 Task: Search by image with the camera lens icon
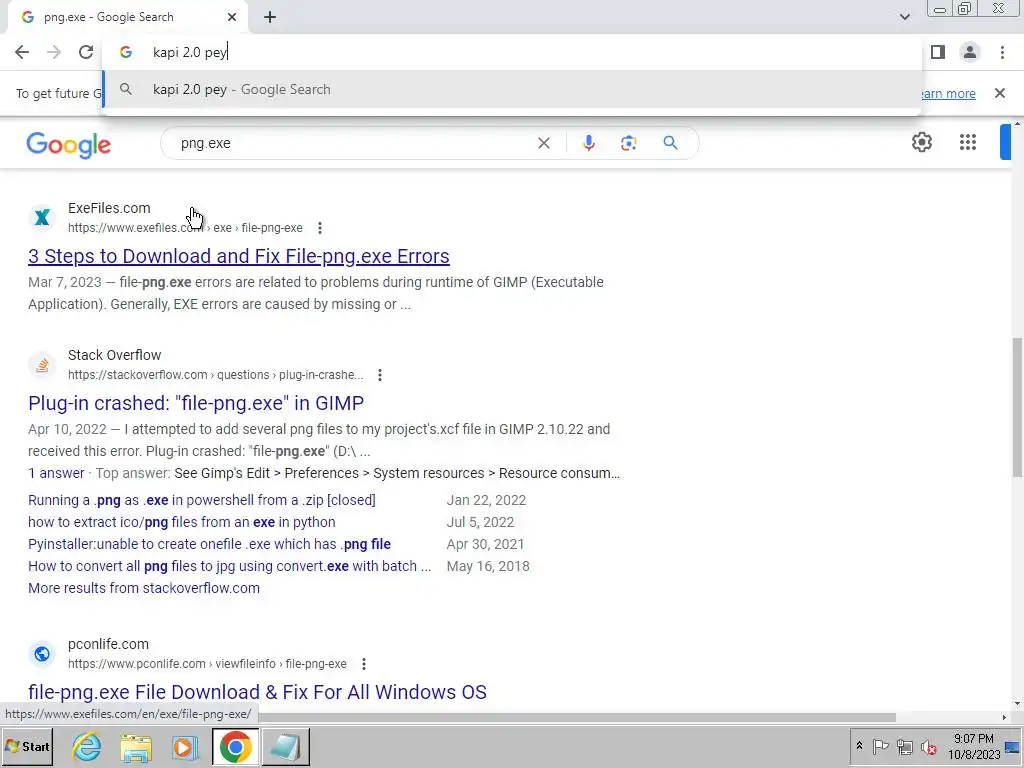pyautogui.click(x=628, y=143)
